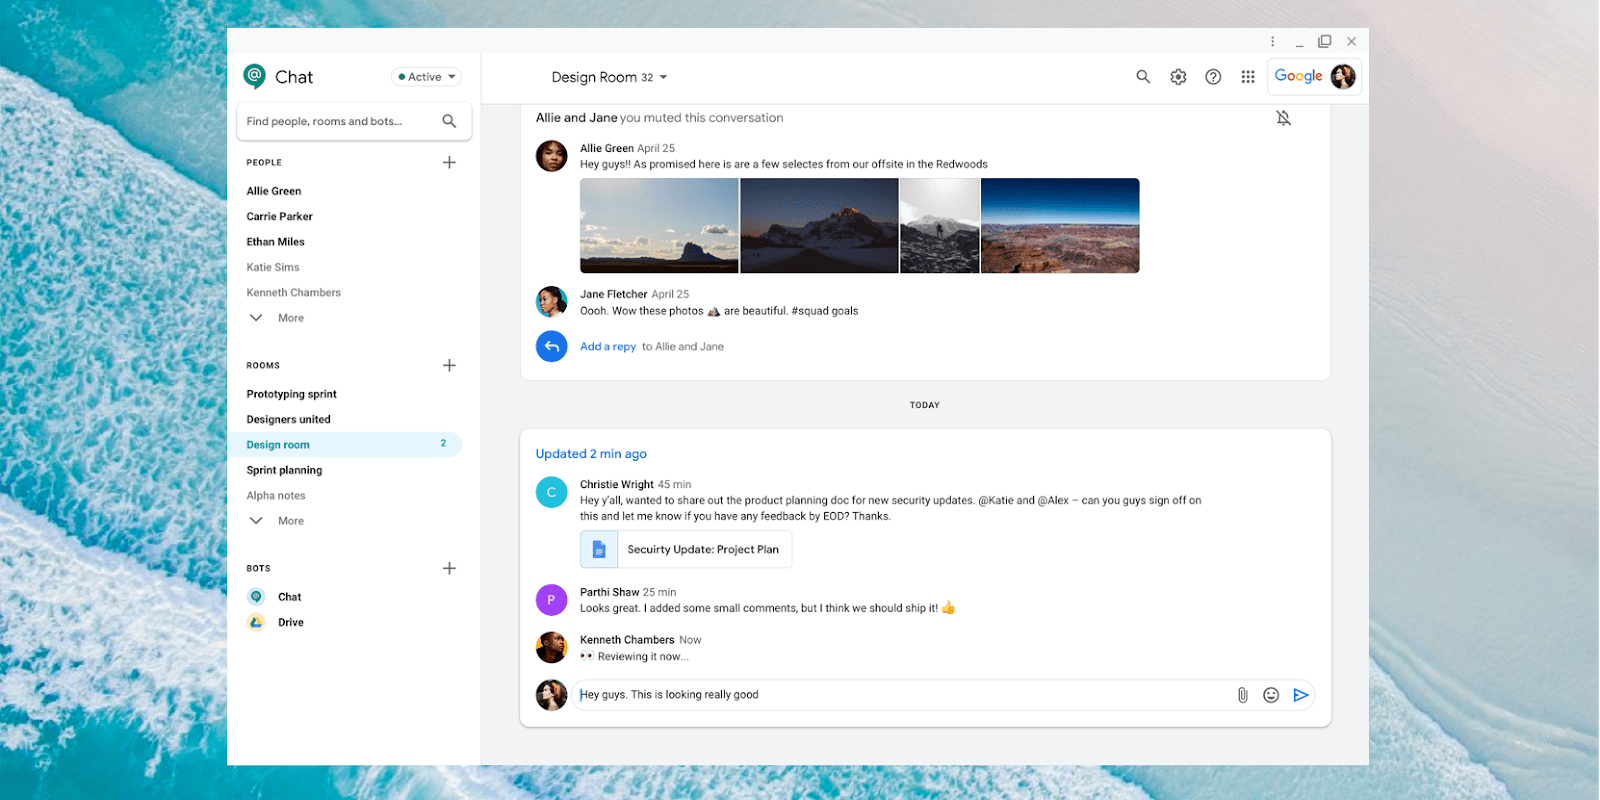Send the message with the arrow icon
Viewport: 1600px width, 800px height.
(1301, 695)
